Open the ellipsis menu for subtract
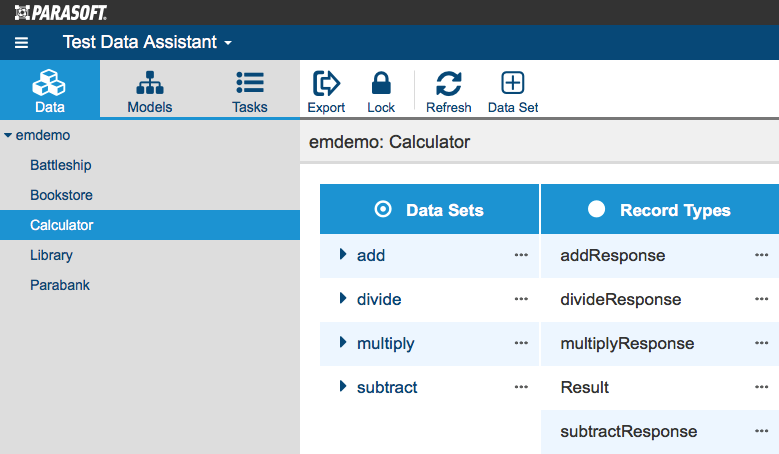Viewport: 779px width, 454px height. coord(521,387)
